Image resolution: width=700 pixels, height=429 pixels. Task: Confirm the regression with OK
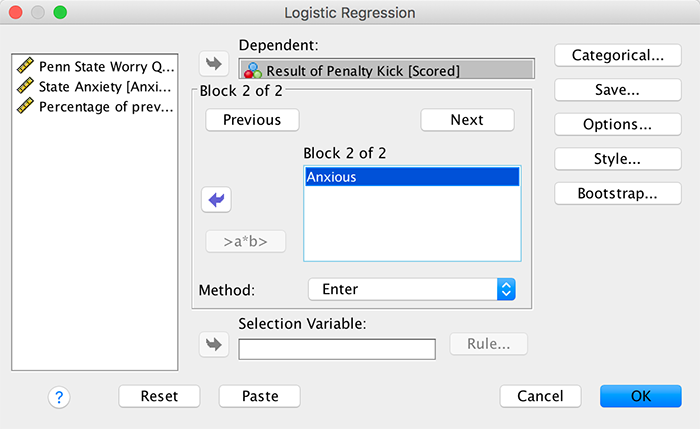(641, 396)
